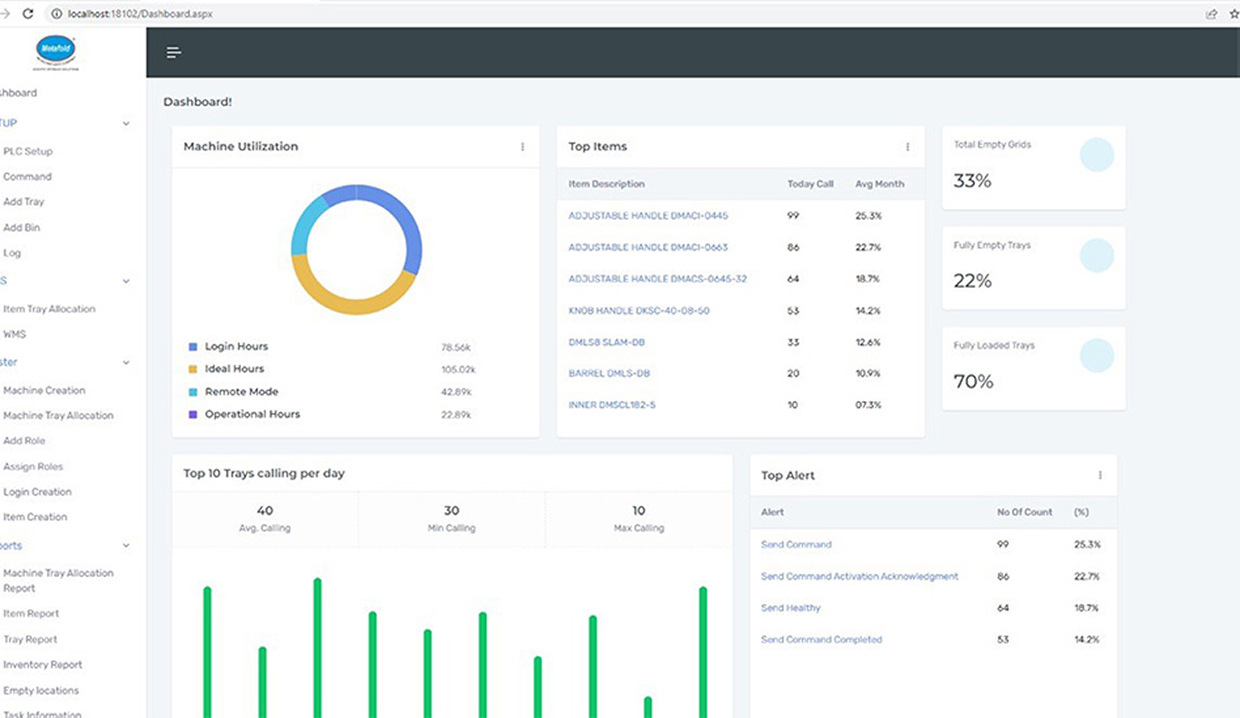Select Machine Creation menu item

click(x=44, y=391)
